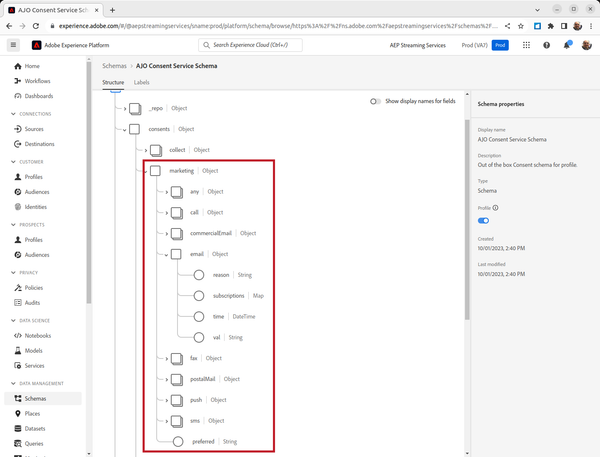The width and height of the screenshot is (600, 457).
Task: Click the Datasets icon in sidebar
Action: 18,428
